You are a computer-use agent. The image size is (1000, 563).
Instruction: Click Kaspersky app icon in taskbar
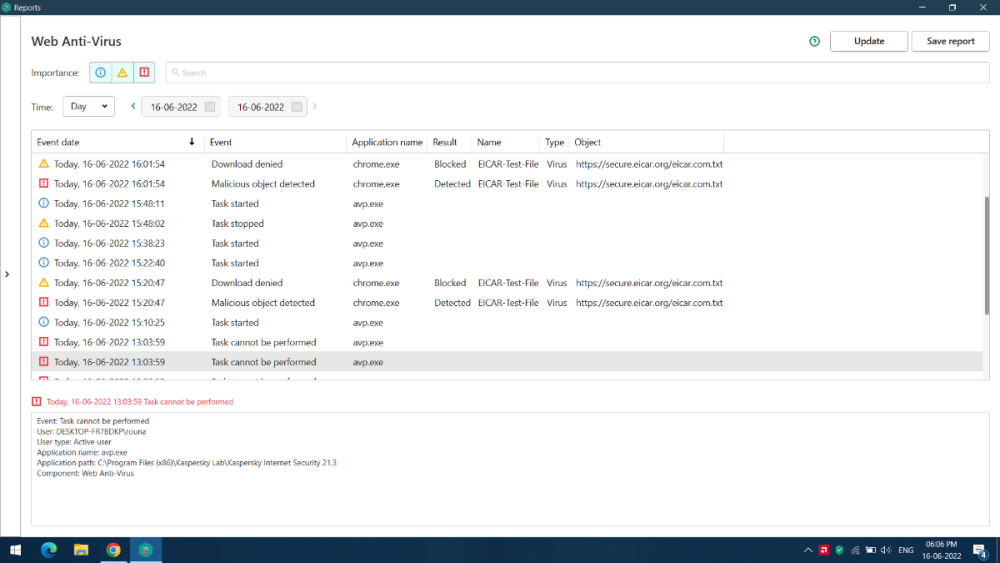tap(146, 550)
